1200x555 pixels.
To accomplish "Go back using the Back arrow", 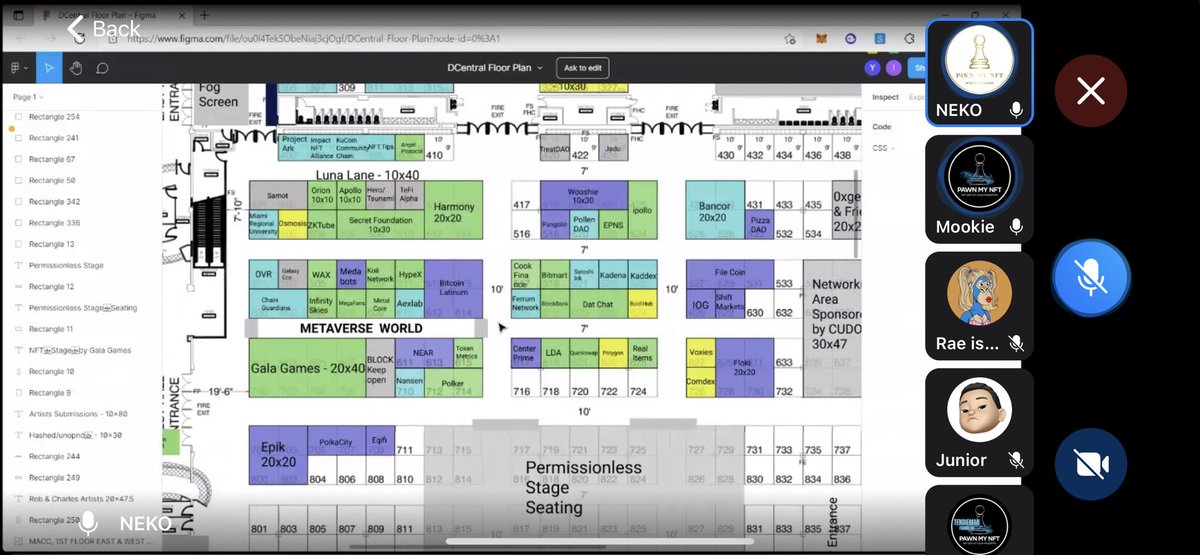I will [104, 29].
